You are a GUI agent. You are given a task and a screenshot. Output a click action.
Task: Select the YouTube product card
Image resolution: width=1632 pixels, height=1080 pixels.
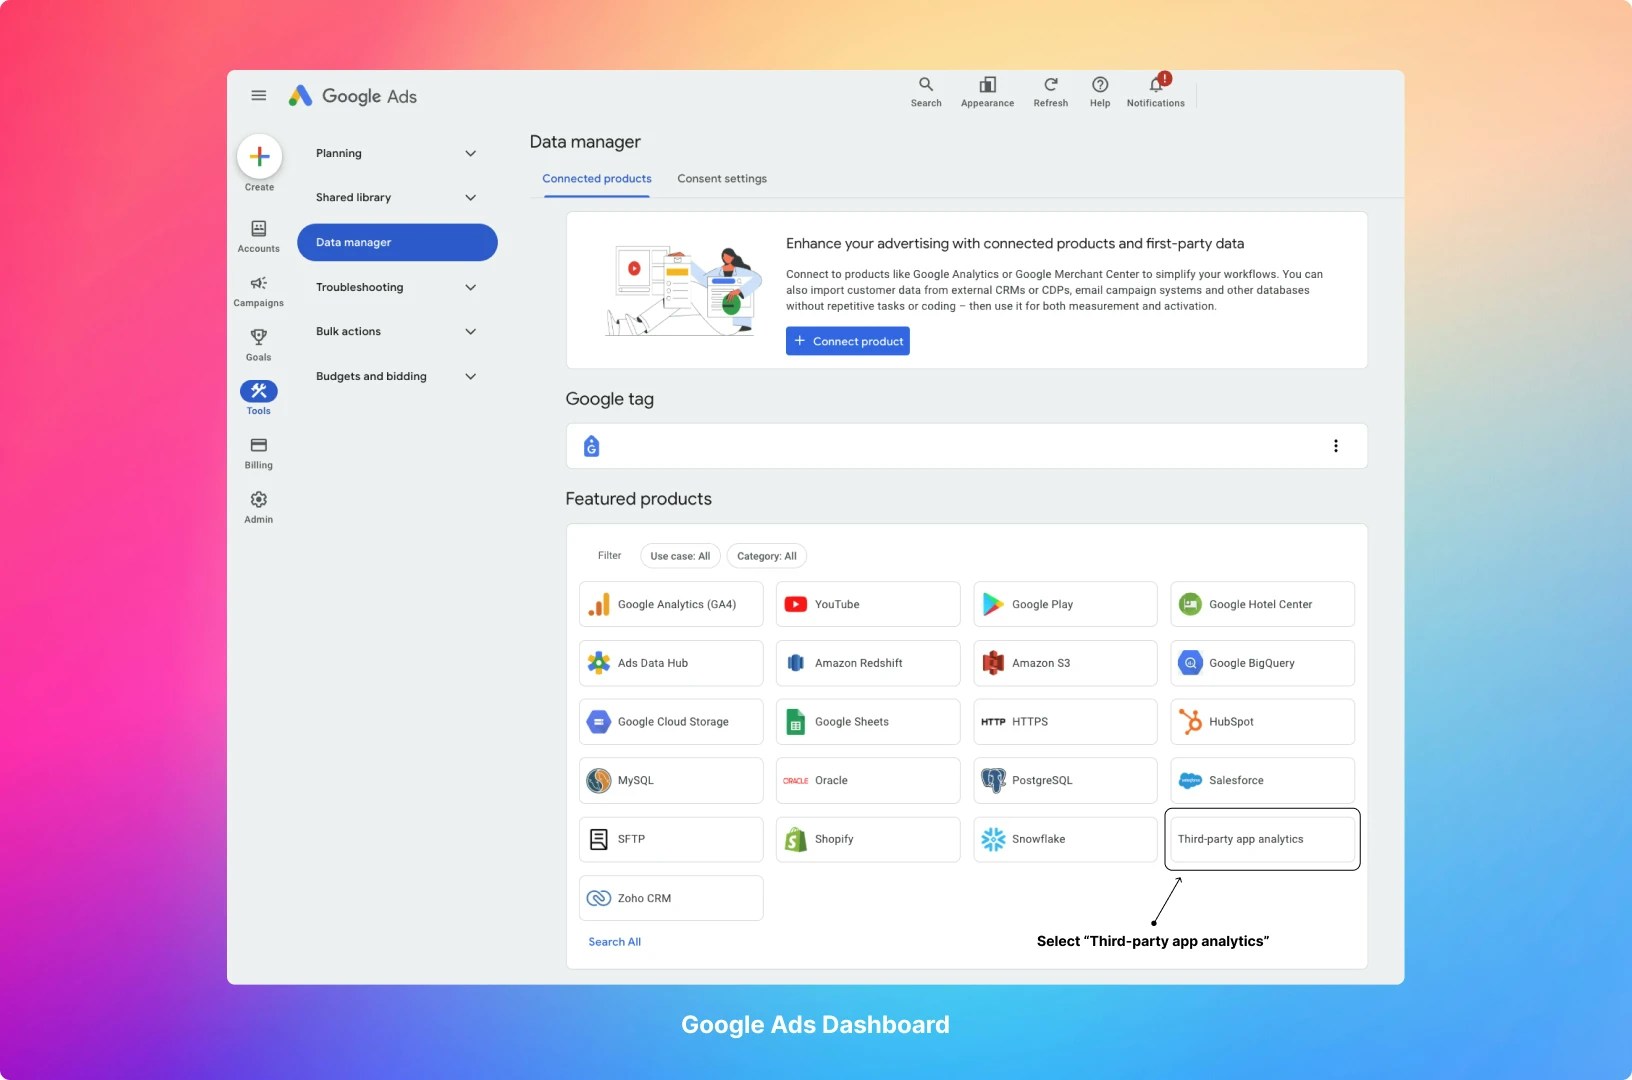pos(868,604)
